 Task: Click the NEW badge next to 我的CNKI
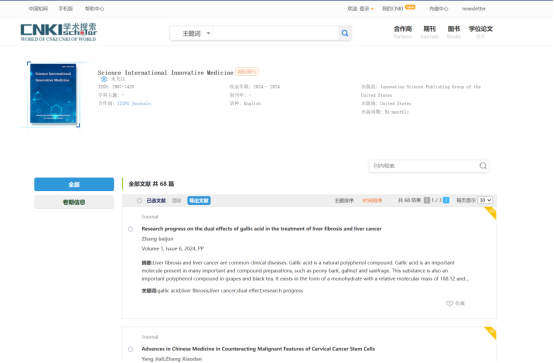[x=410, y=7]
